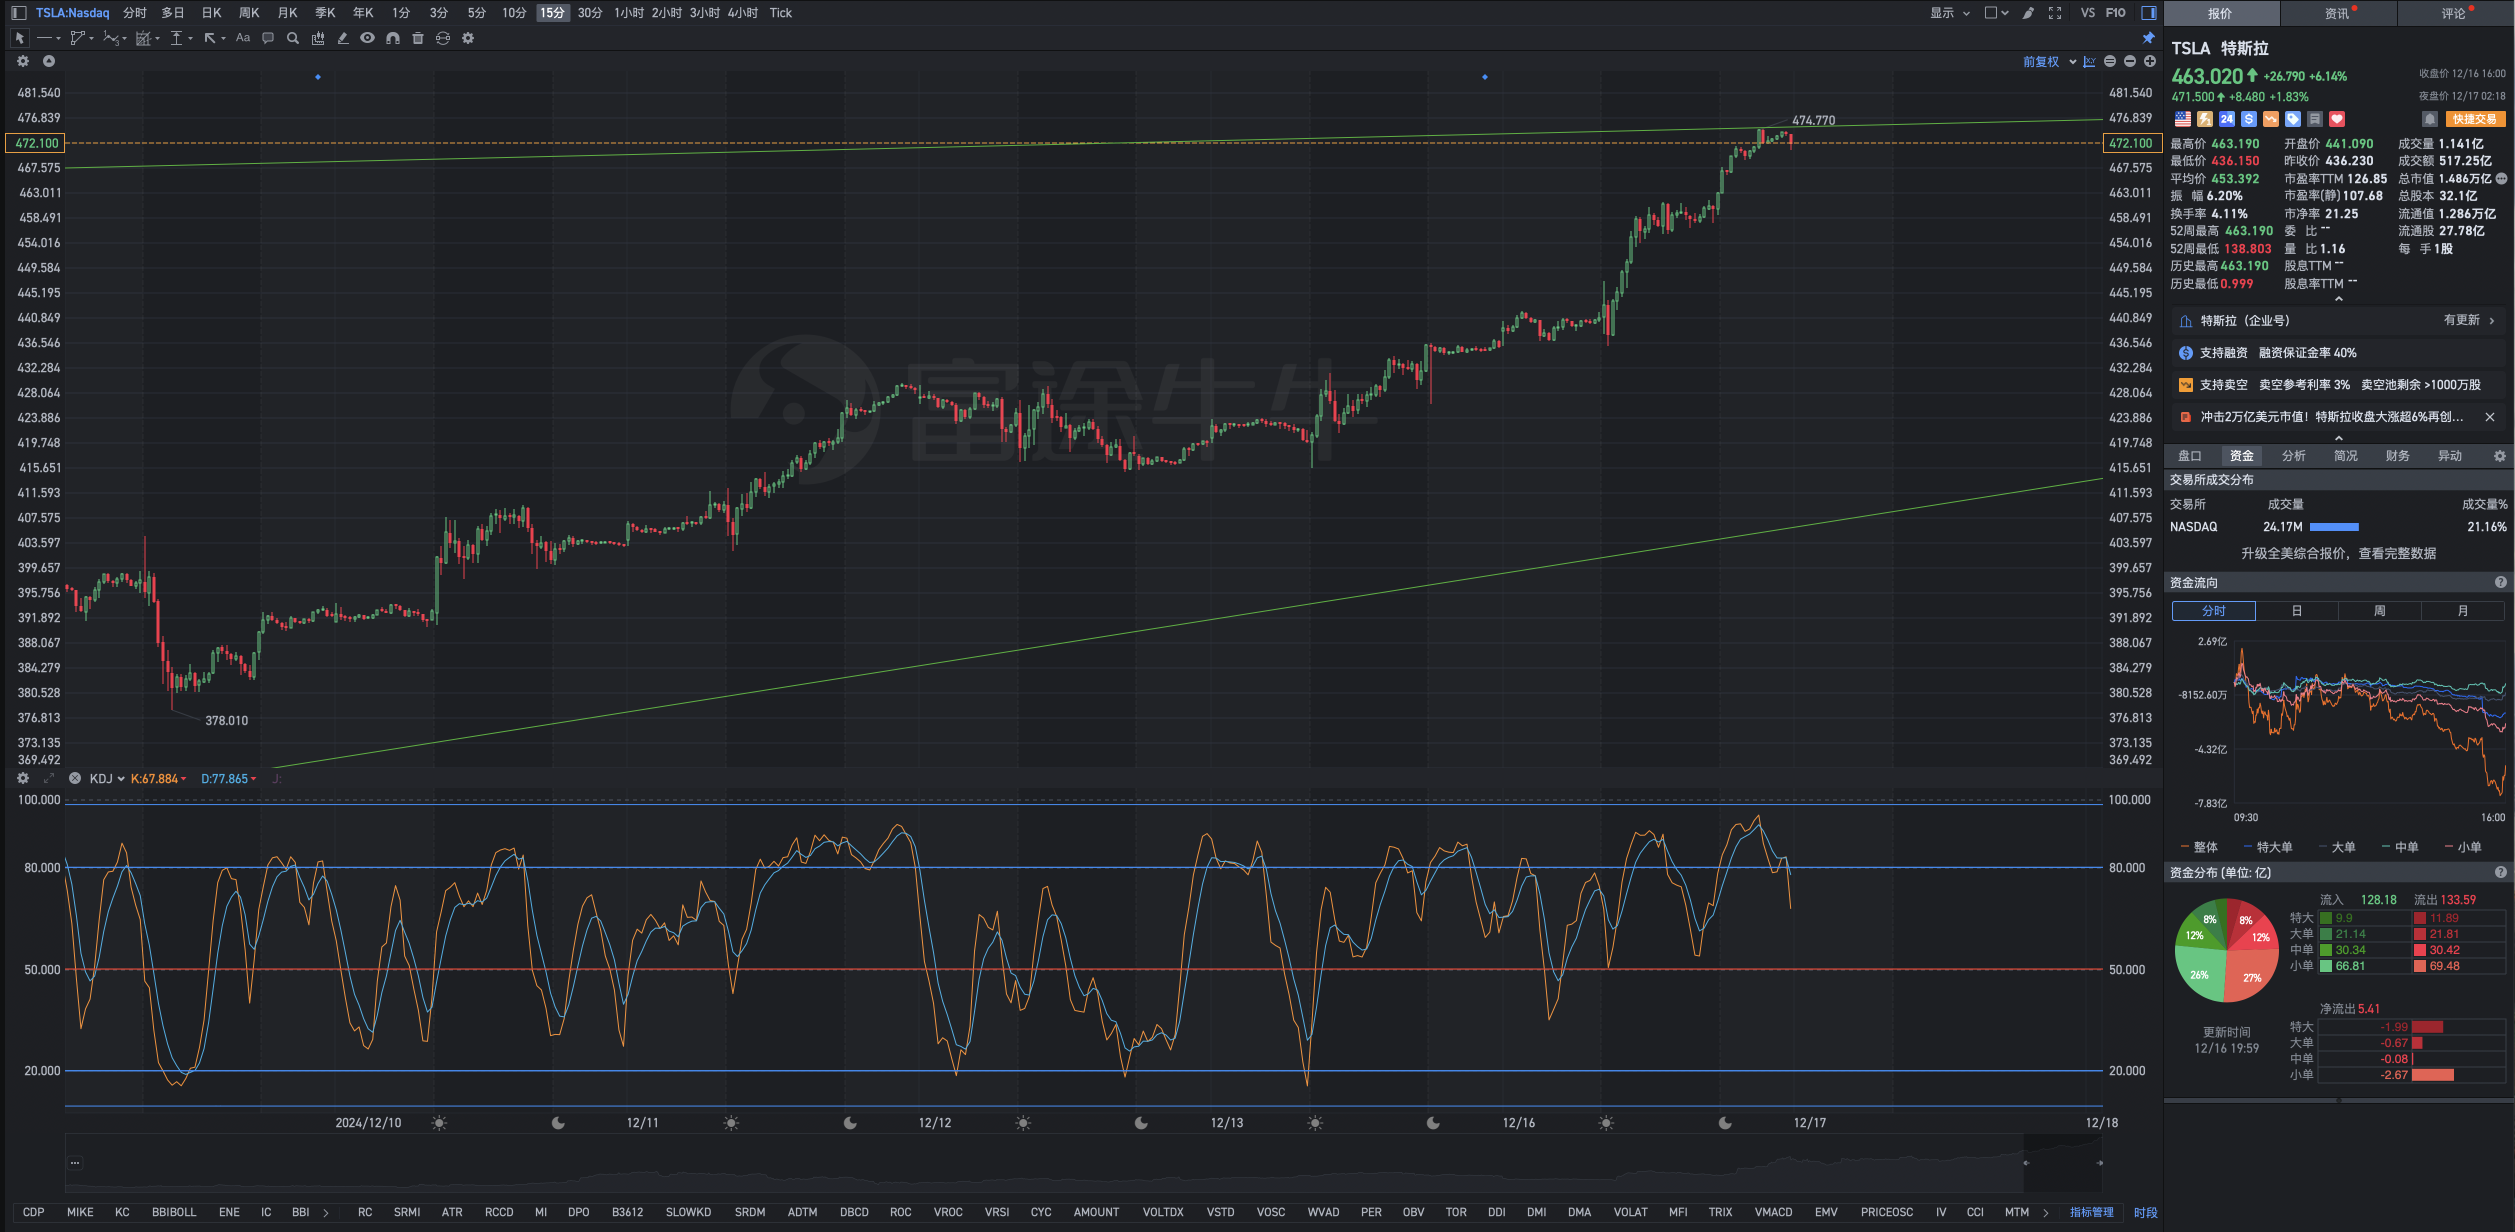The image size is (2515, 1232).
Task: Switch to 15分 timeframe
Action: click(x=552, y=13)
